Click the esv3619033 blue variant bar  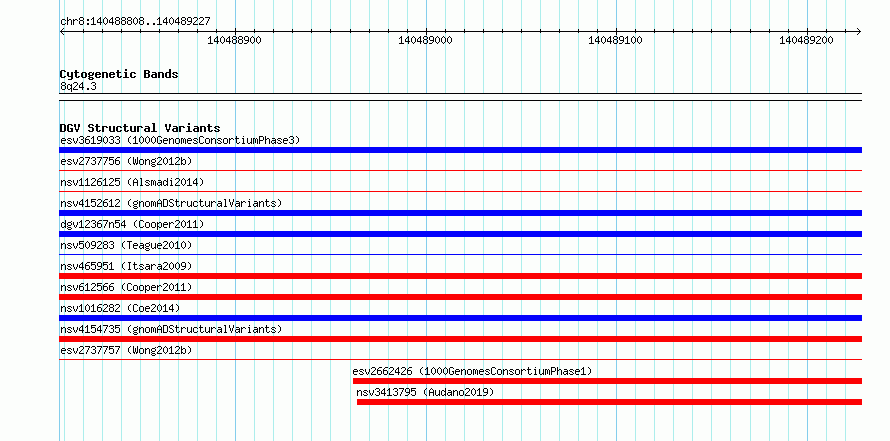460,150
